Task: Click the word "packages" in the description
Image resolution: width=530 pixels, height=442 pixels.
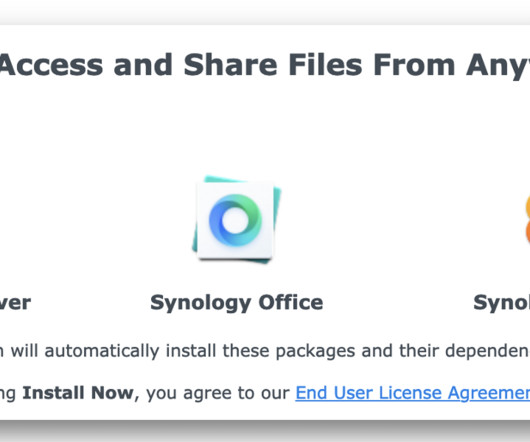Action: pyautogui.click(x=315, y=351)
